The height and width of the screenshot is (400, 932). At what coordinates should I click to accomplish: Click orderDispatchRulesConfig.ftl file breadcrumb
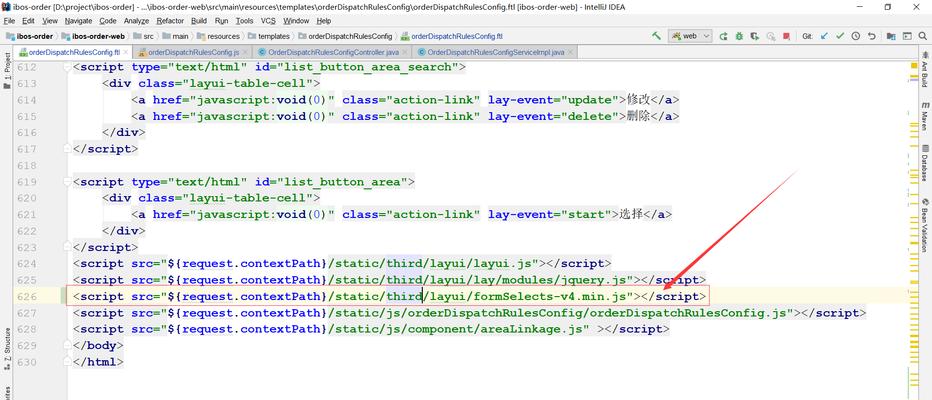tap(452, 36)
